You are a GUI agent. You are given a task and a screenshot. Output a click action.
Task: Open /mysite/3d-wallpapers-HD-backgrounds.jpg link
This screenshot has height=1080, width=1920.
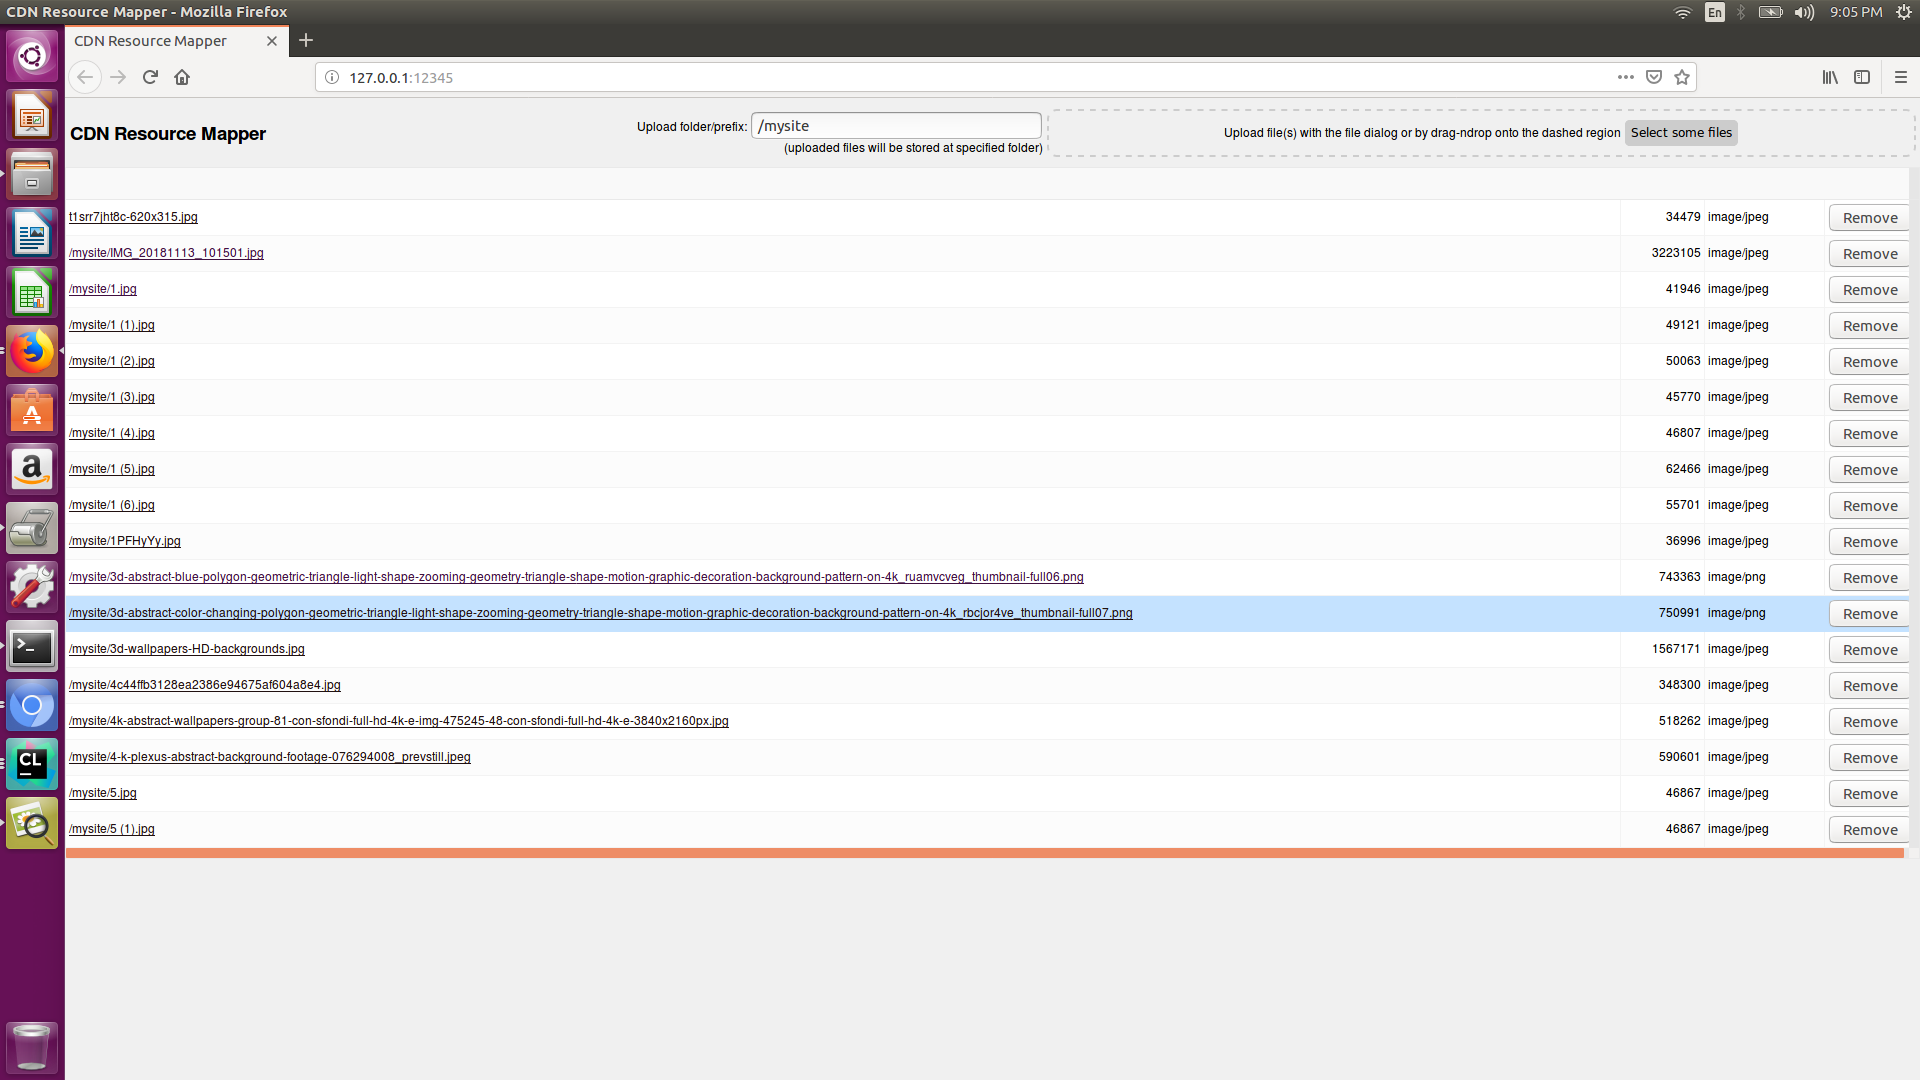187,649
